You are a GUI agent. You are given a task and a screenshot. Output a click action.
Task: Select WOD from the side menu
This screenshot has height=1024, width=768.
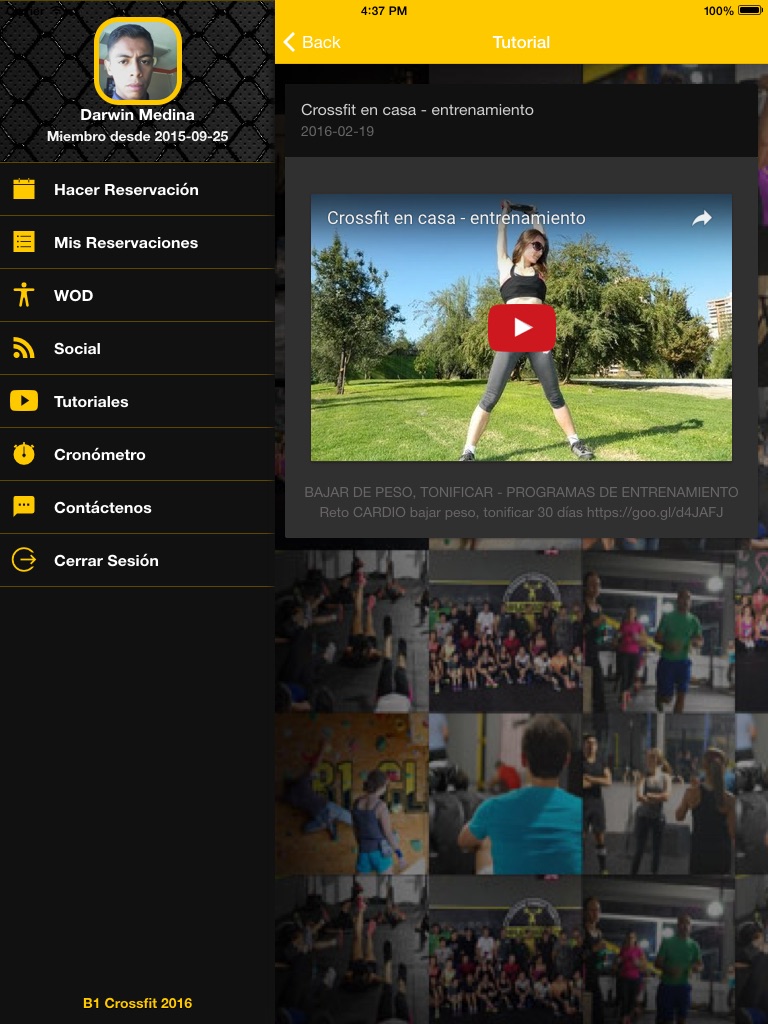tap(137, 295)
